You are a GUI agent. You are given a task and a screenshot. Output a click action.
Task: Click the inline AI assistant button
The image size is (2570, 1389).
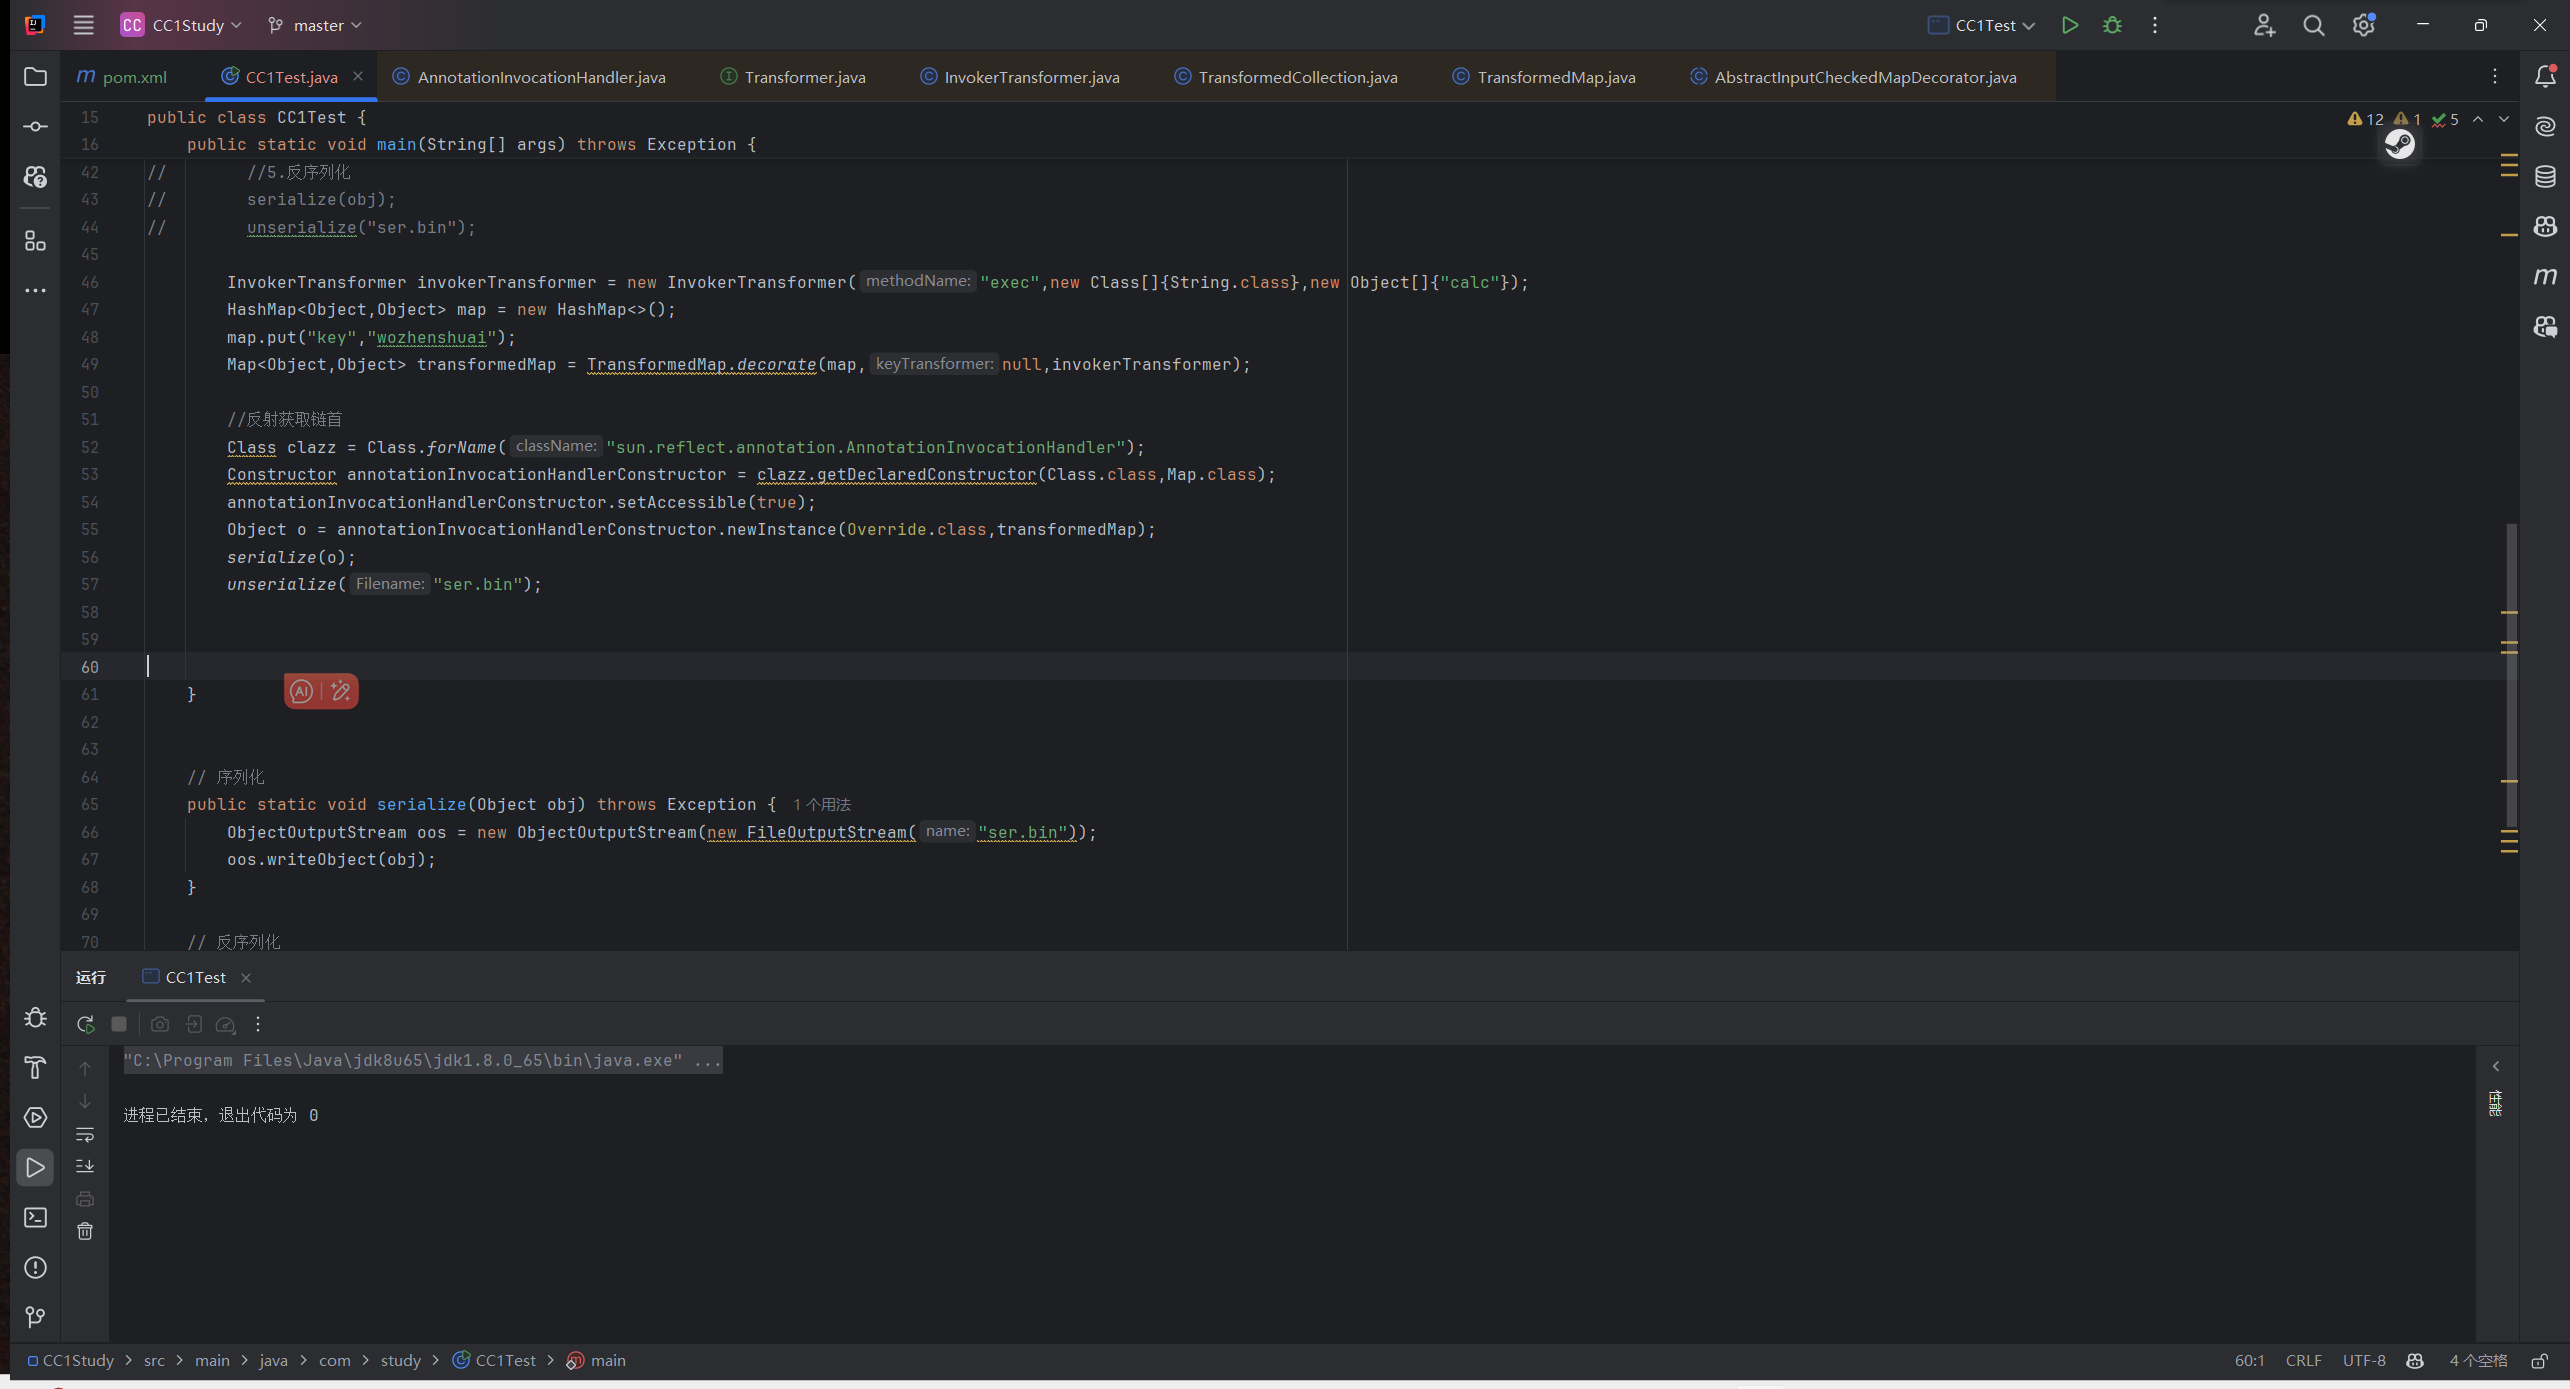(x=302, y=691)
